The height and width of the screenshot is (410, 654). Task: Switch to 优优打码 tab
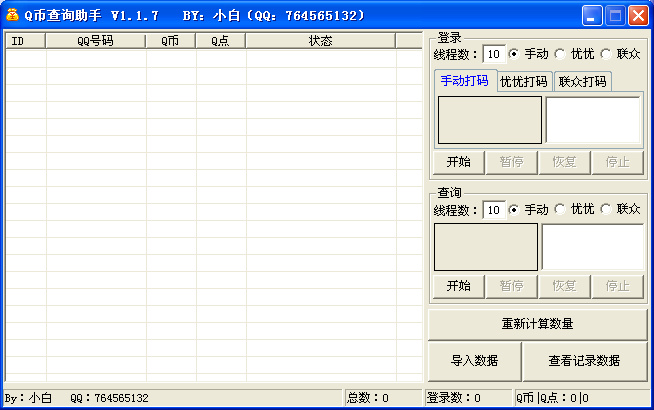coord(524,81)
